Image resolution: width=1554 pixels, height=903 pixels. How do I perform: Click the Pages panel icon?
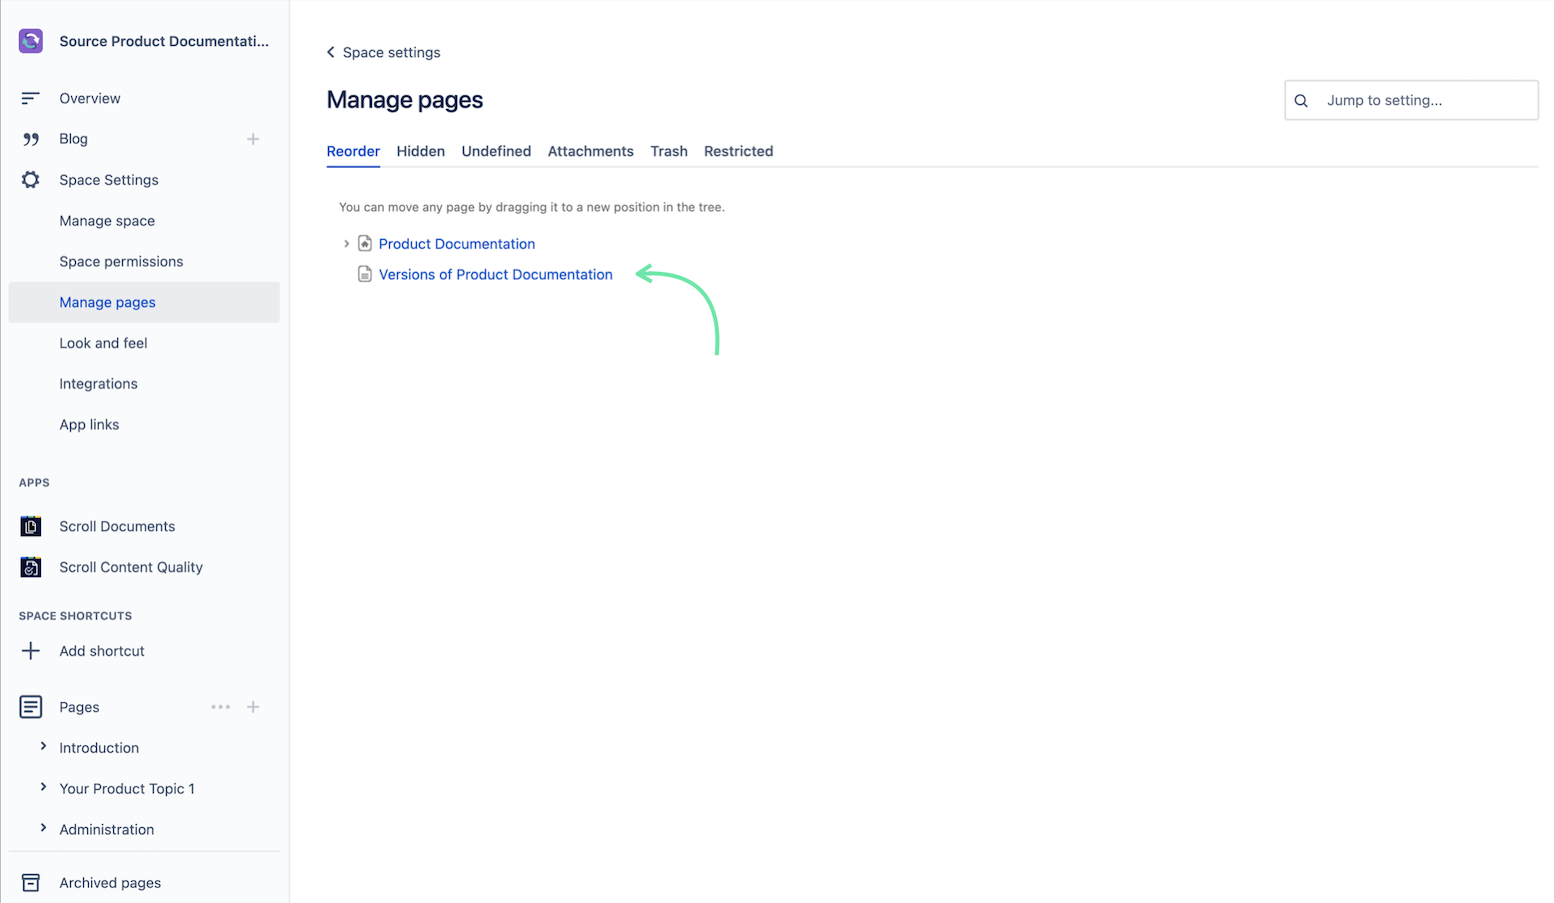pyautogui.click(x=30, y=707)
